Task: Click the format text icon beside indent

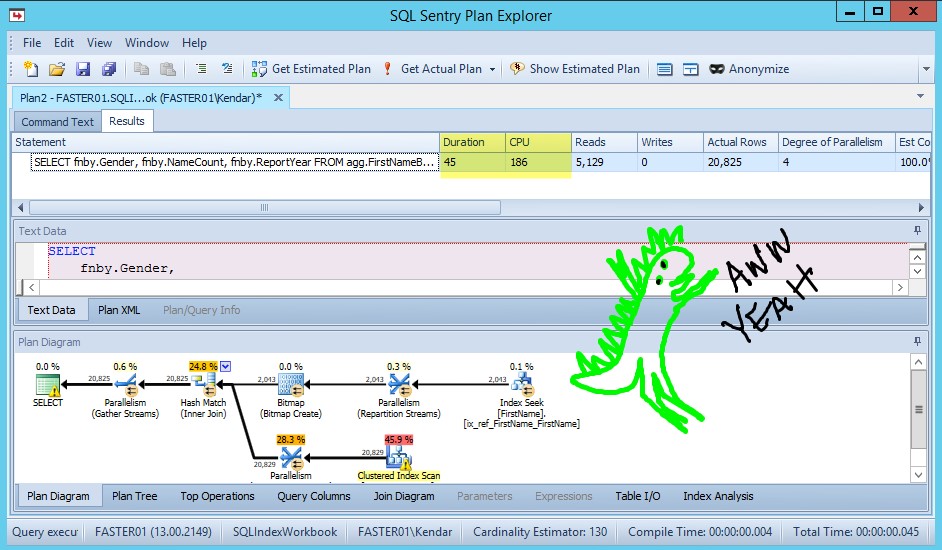Action: click(227, 69)
